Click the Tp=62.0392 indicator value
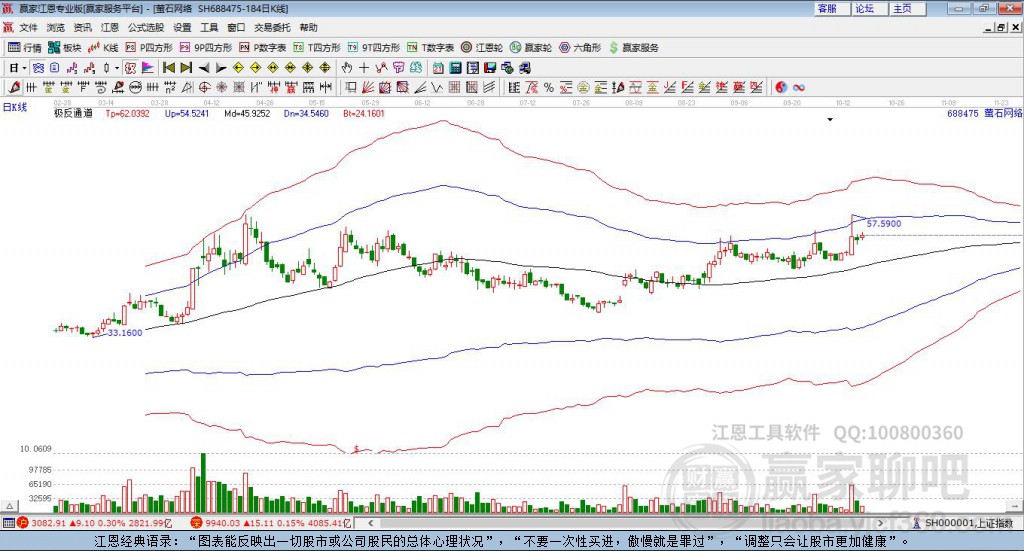Viewport: 1024px width, 551px height. tap(127, 113)
